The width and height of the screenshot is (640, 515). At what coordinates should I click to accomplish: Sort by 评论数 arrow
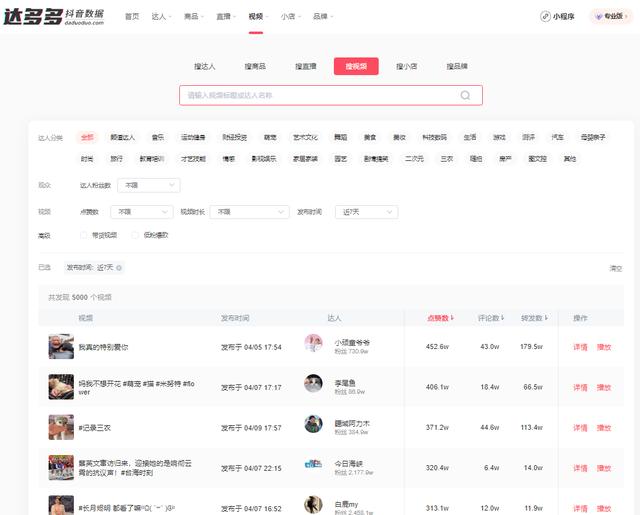(x=502, y=318)
